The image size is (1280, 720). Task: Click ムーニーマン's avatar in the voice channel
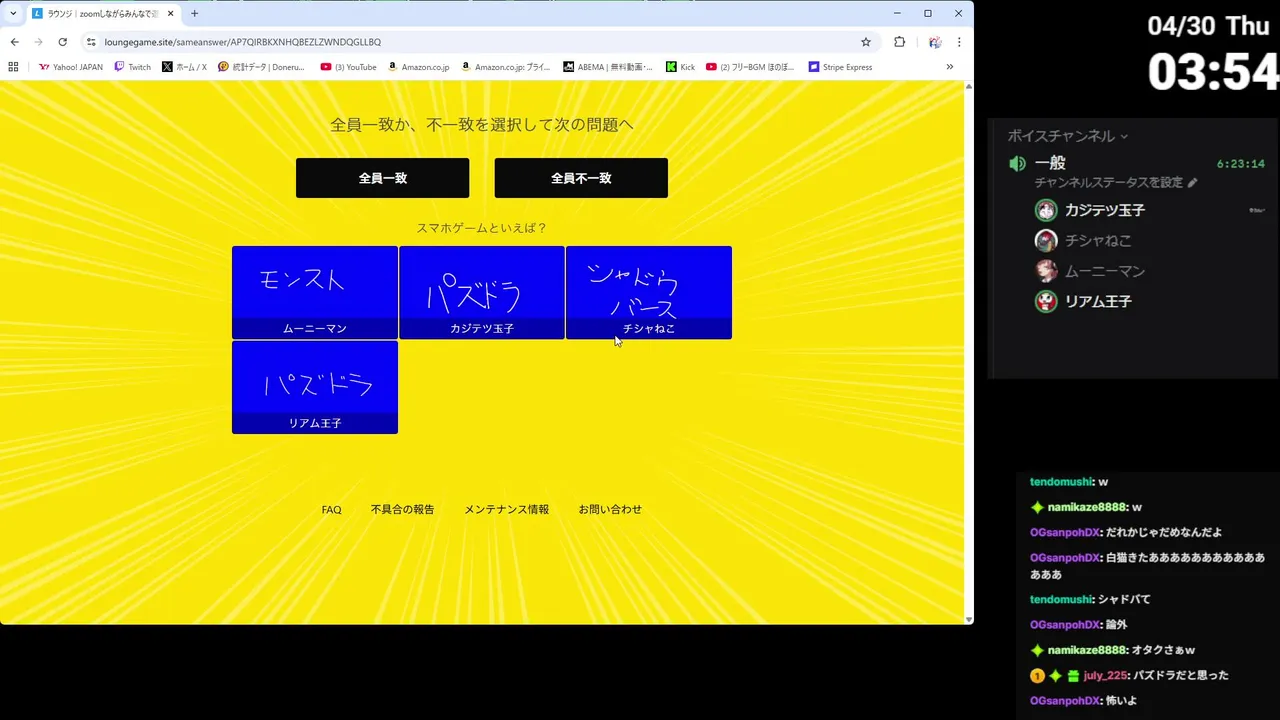(x=1046, y=271)
